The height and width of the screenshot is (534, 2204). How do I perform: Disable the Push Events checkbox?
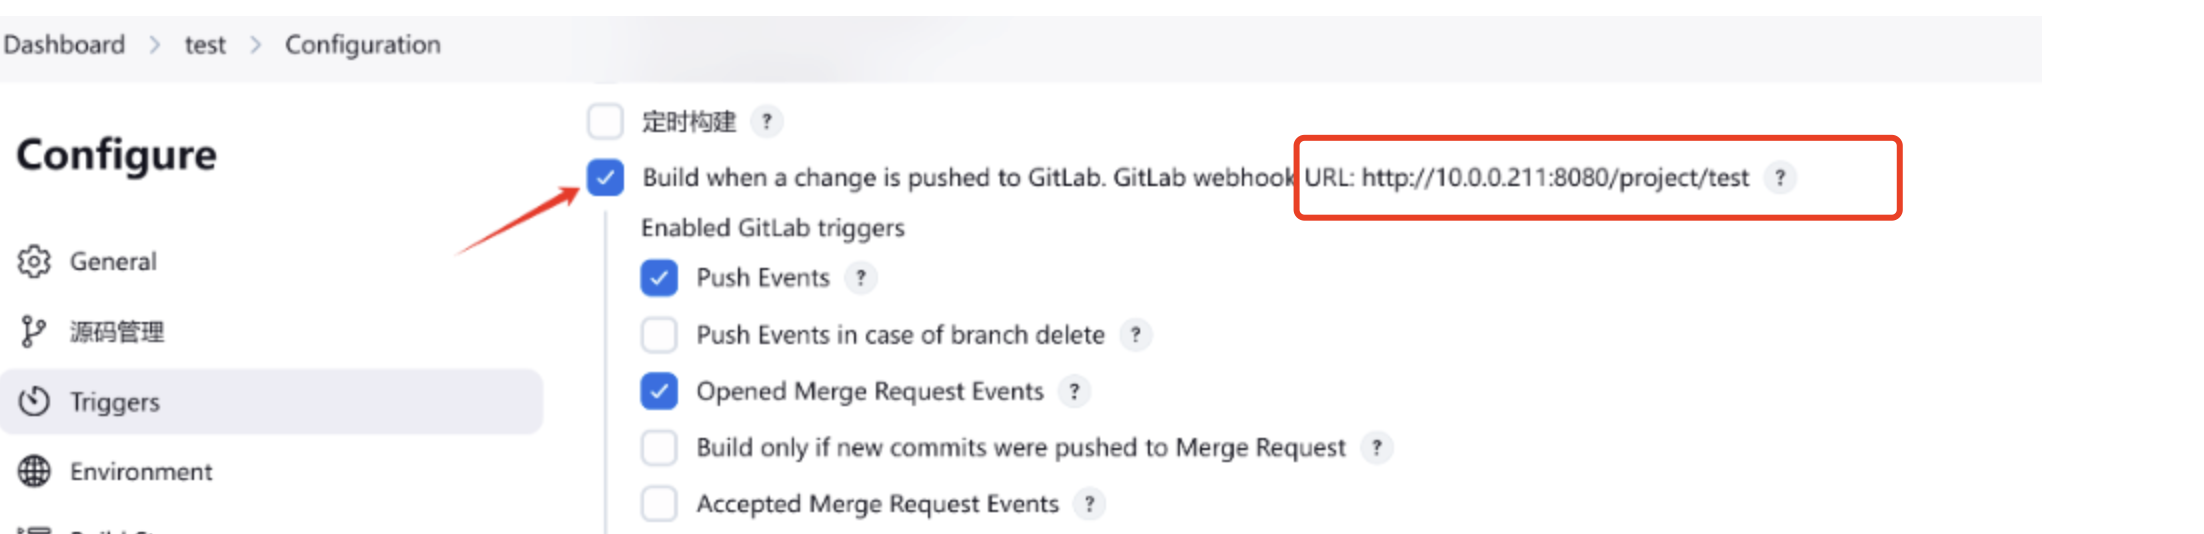(x=659, y=278)
